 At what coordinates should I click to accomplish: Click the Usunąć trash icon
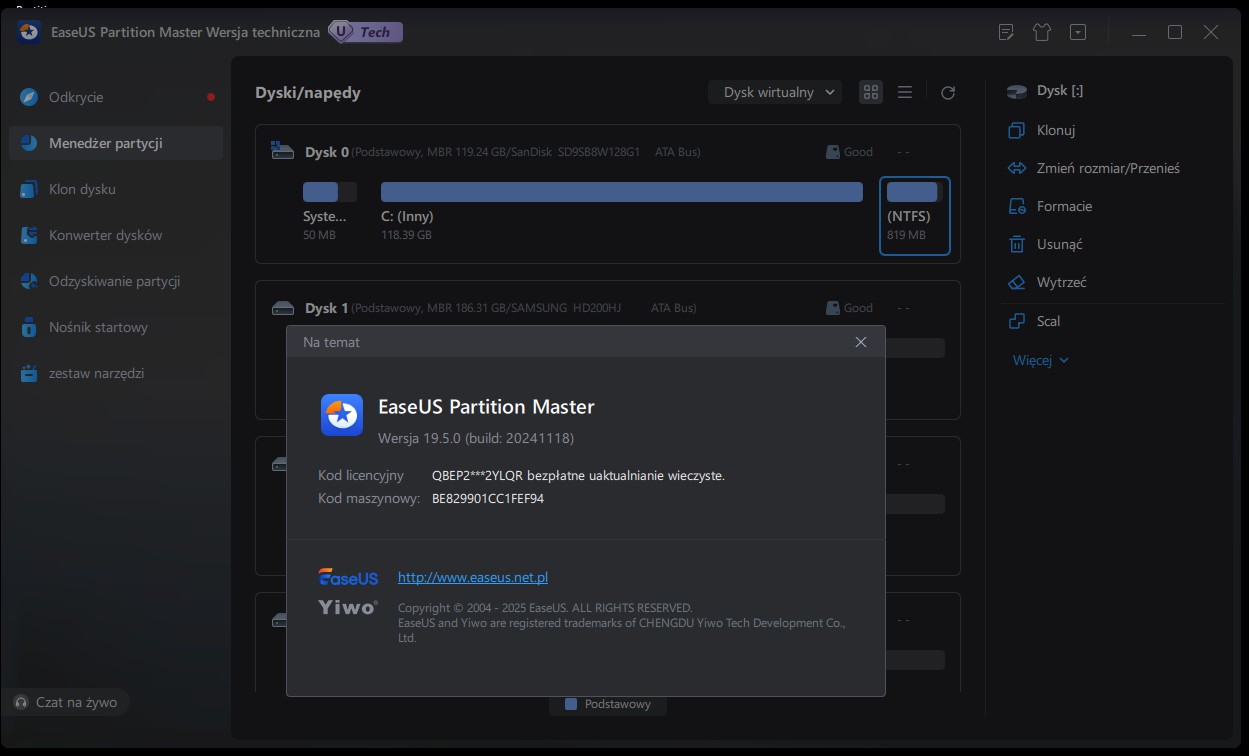tap(1017, 244)
